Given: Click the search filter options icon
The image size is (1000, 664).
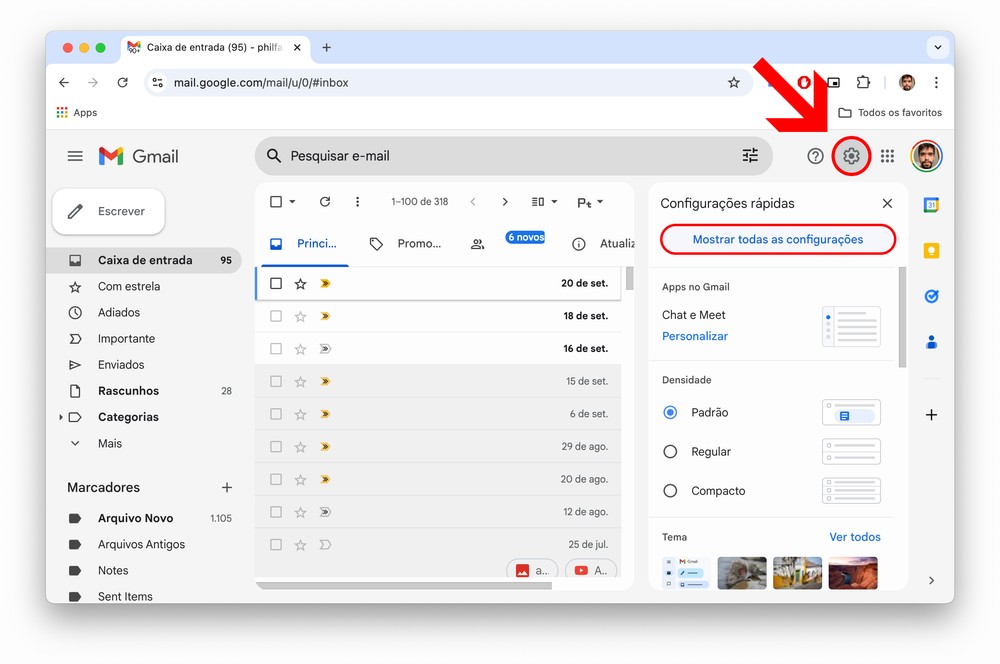Looking at the screenshot, I should tap(750, 156).
